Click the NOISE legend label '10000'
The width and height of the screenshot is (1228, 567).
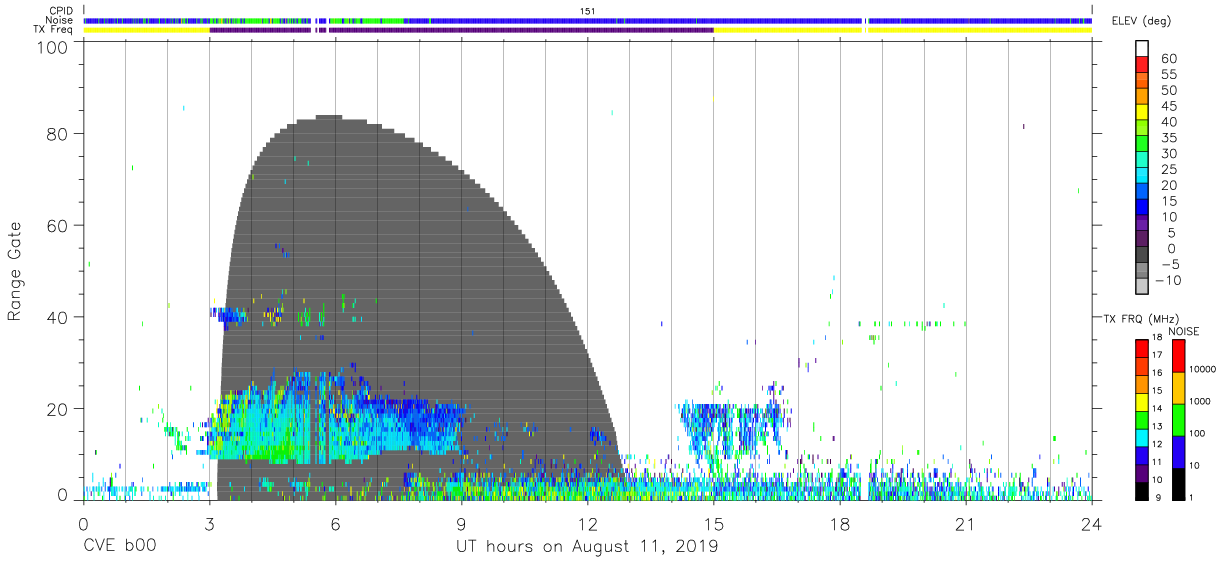1201,369
